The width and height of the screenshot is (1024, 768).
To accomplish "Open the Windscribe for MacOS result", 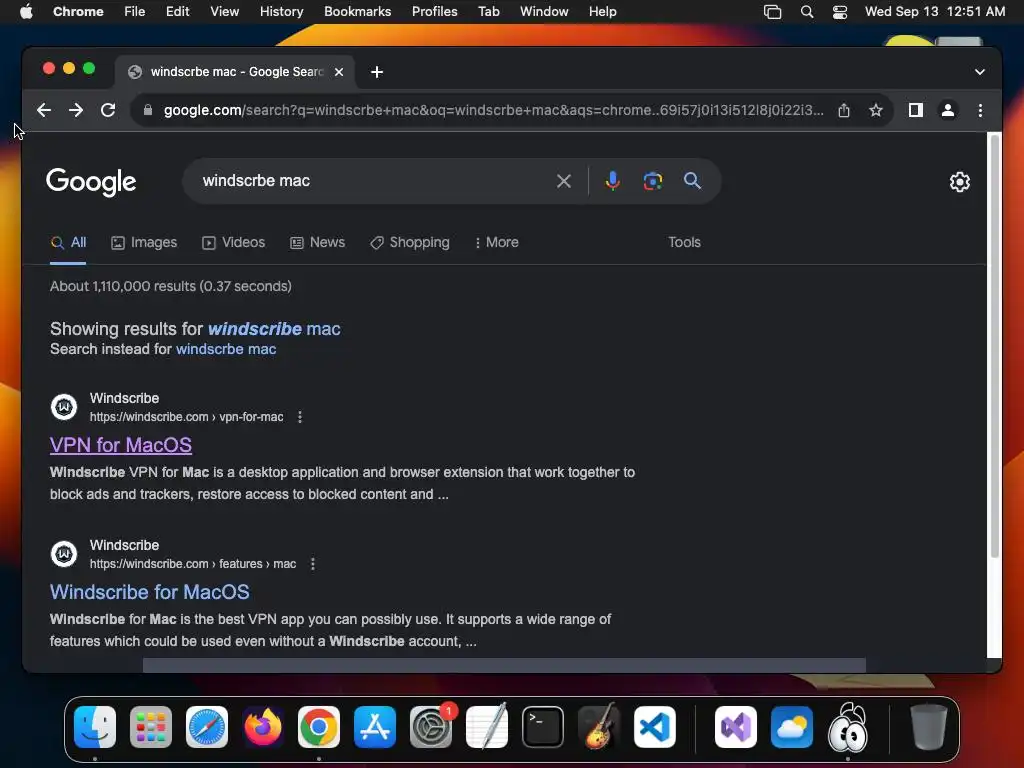I will click(150, 592).
